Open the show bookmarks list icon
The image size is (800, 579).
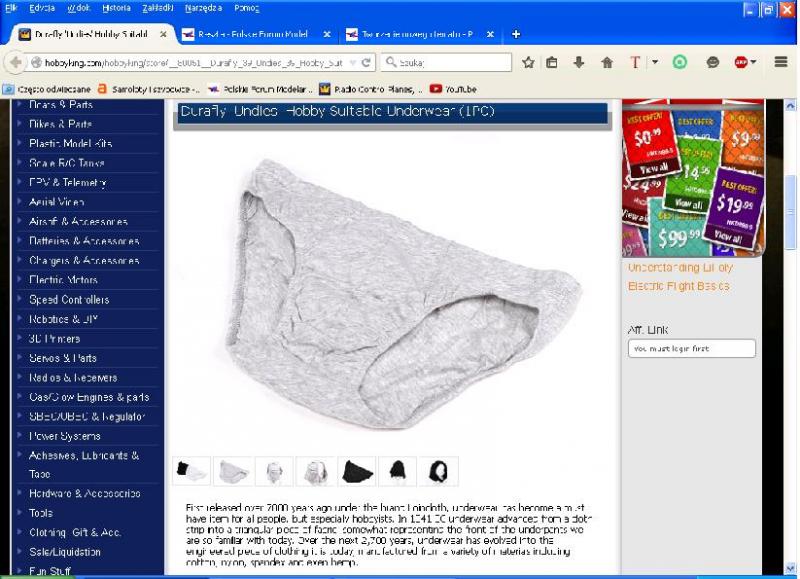[x=552, y=62]
